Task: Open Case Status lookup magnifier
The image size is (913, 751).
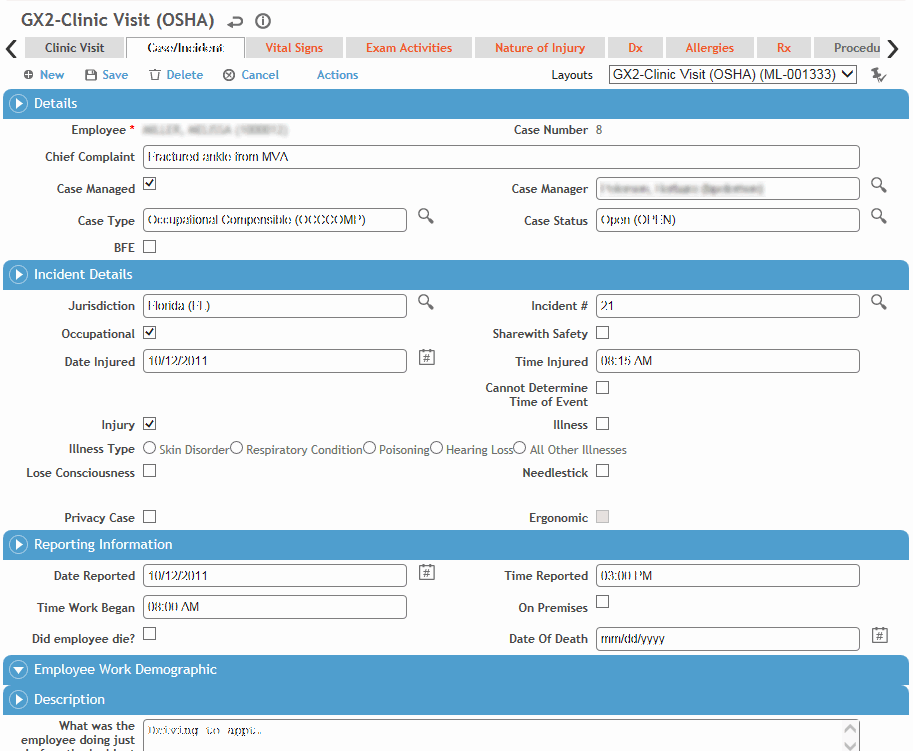Action: click(x=879, y=216)
